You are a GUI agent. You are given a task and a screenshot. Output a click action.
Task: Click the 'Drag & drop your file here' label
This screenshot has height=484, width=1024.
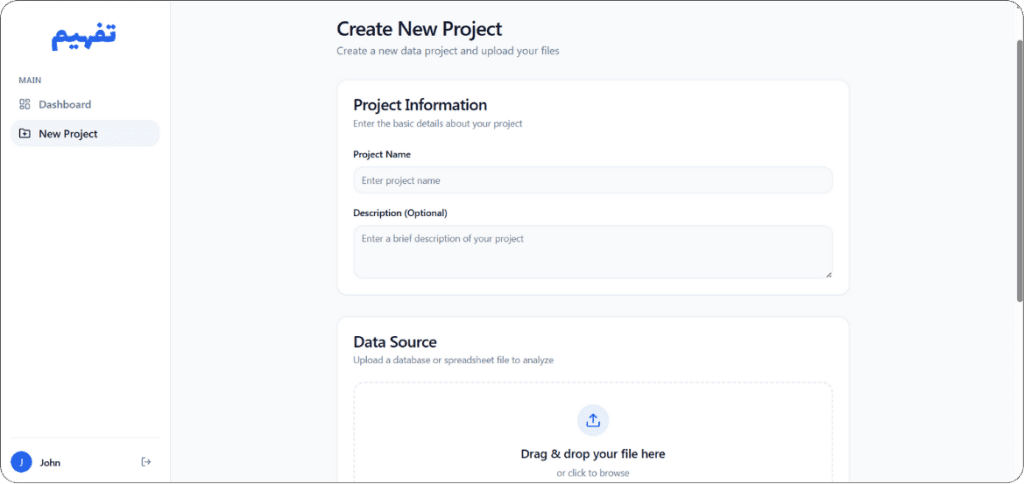pos(593,454)
